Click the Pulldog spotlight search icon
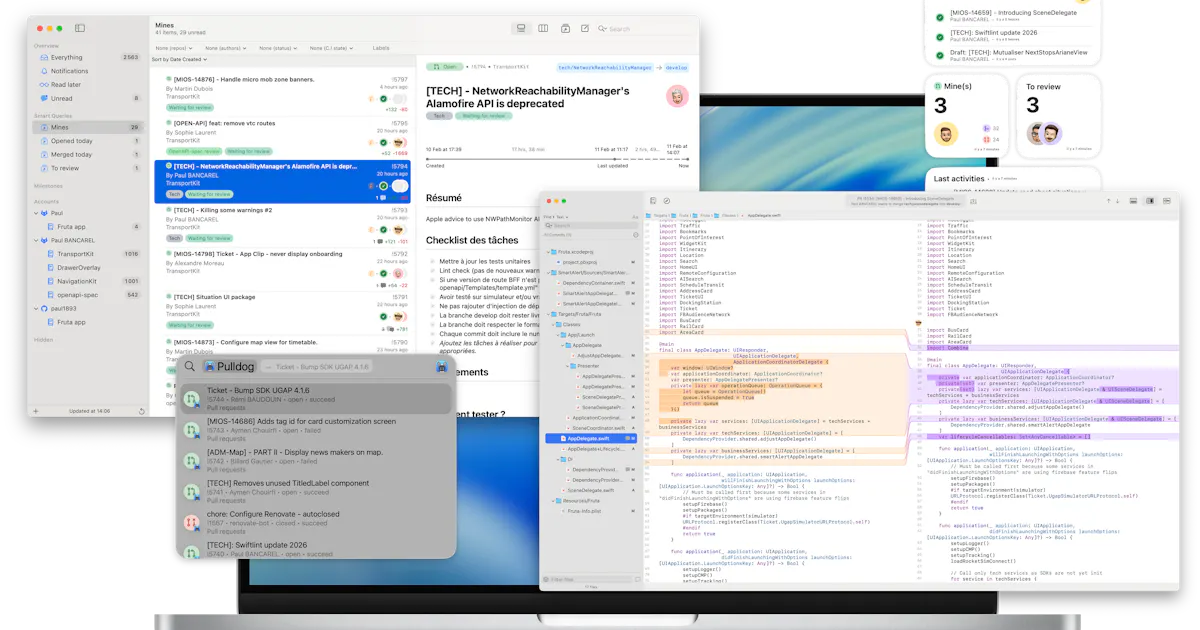 tap(190, 367)
